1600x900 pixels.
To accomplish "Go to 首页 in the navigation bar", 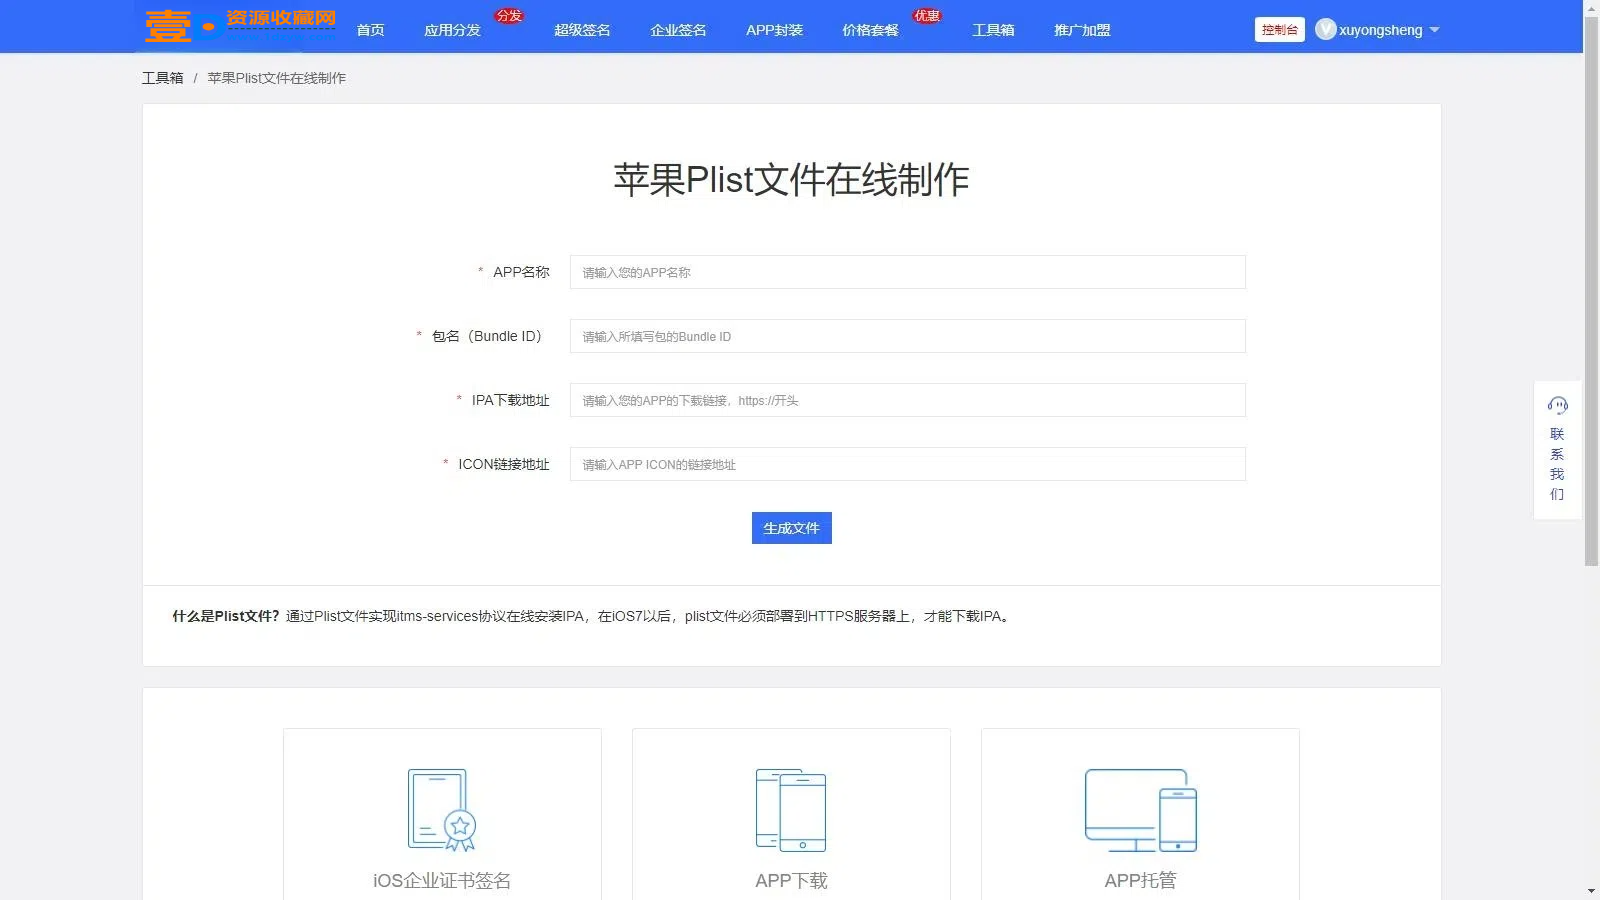I will (369, 30).
